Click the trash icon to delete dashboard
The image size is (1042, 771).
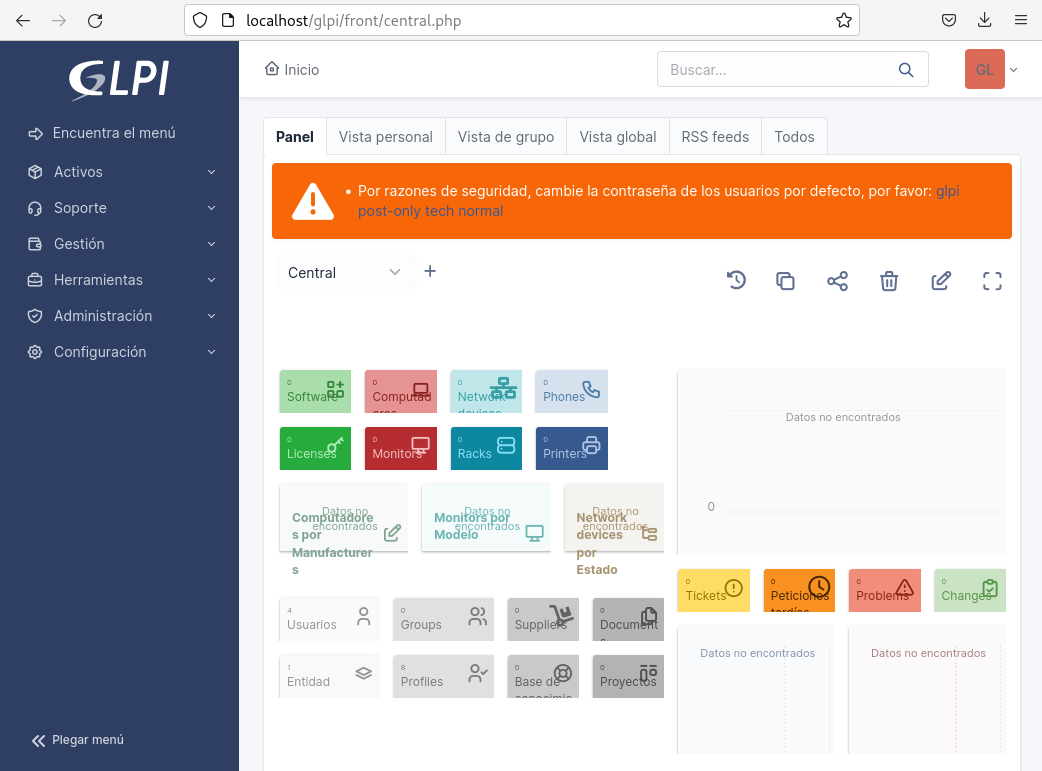[x=889, y=281]
